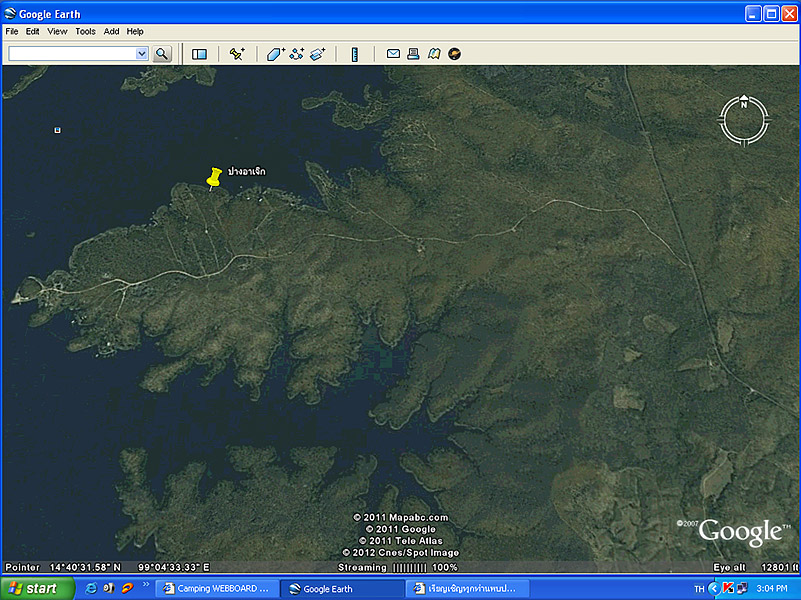This screenshot has width=801, height=600.
Task: Select the Add Placemark tool
Action: point(237,54)
